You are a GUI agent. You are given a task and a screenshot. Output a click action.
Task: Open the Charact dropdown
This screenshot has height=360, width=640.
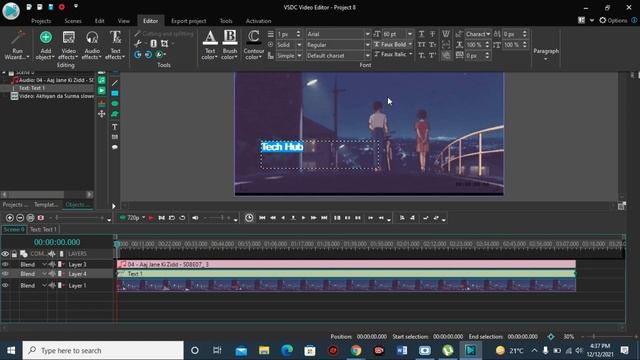[478, 34]
